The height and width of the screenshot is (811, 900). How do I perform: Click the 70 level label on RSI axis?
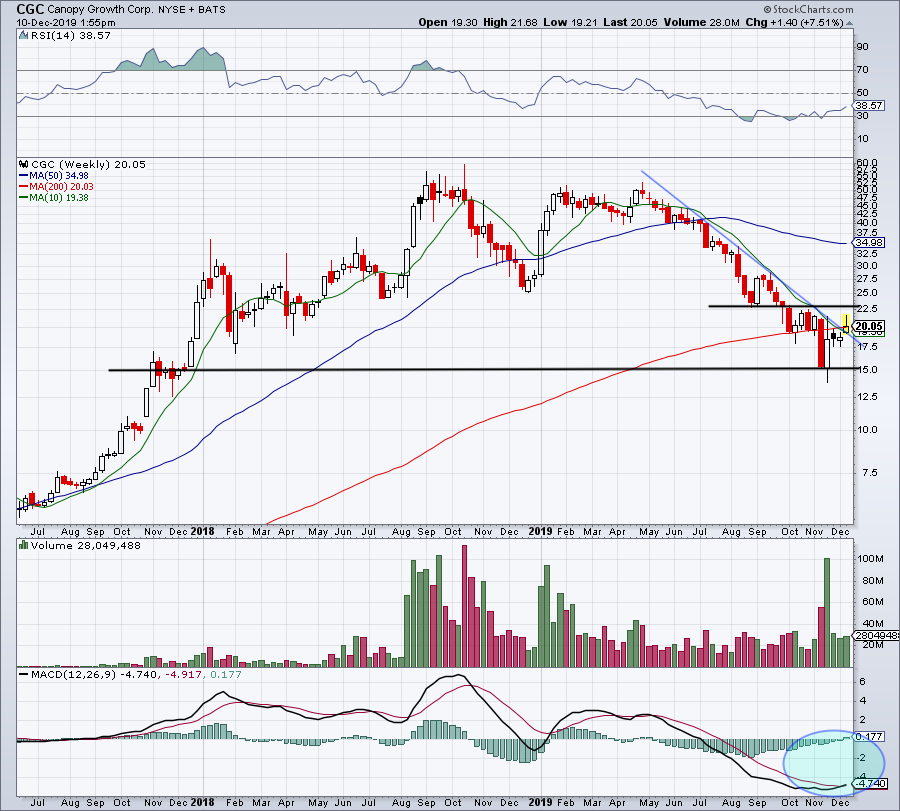[x=863, y=69]
